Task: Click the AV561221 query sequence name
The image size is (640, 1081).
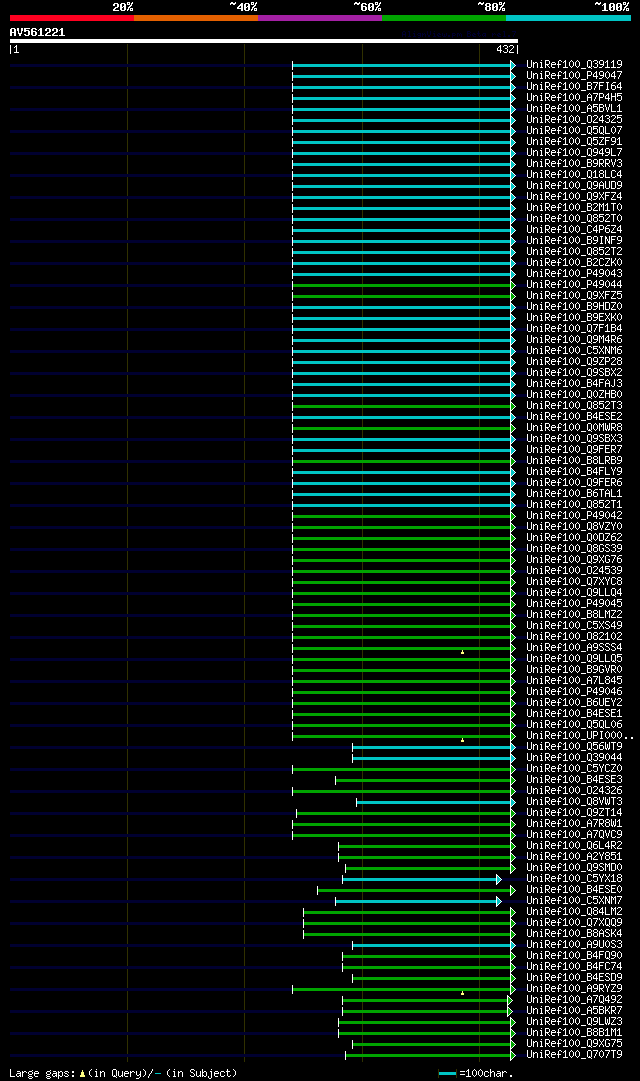Action: click(37, 32)
